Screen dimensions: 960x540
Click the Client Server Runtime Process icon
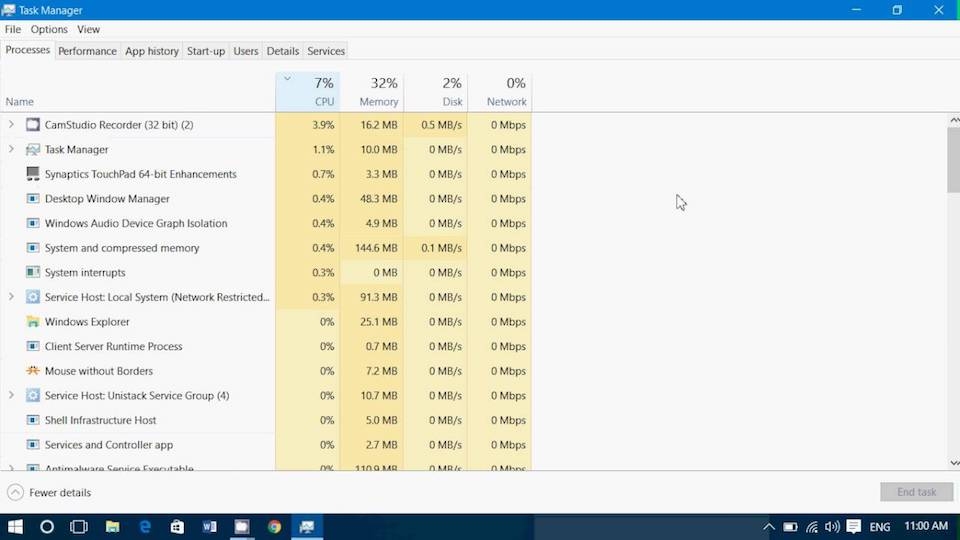click(x=33, y=346)
